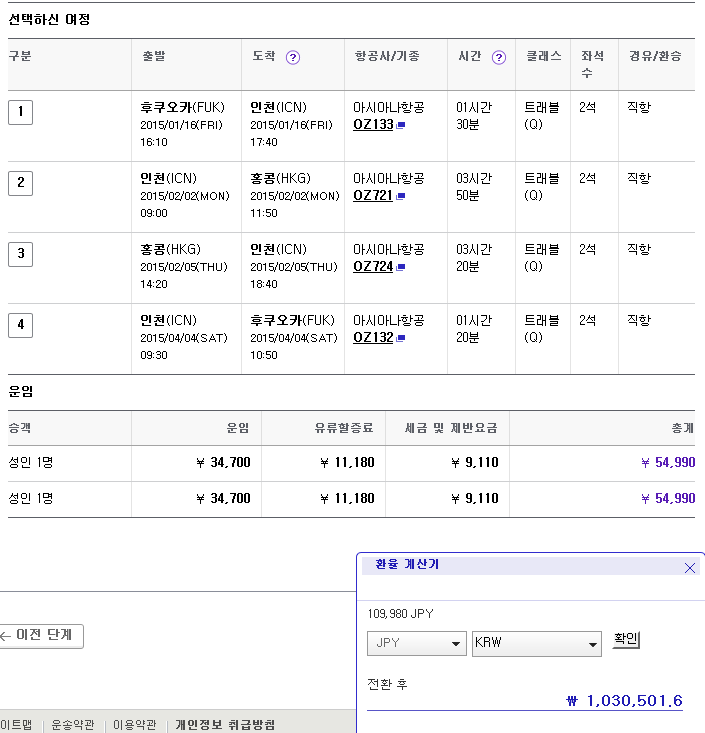Open popup icon beside flight OZ724
This screenshot has height=733, width=705.
point(401,267)
